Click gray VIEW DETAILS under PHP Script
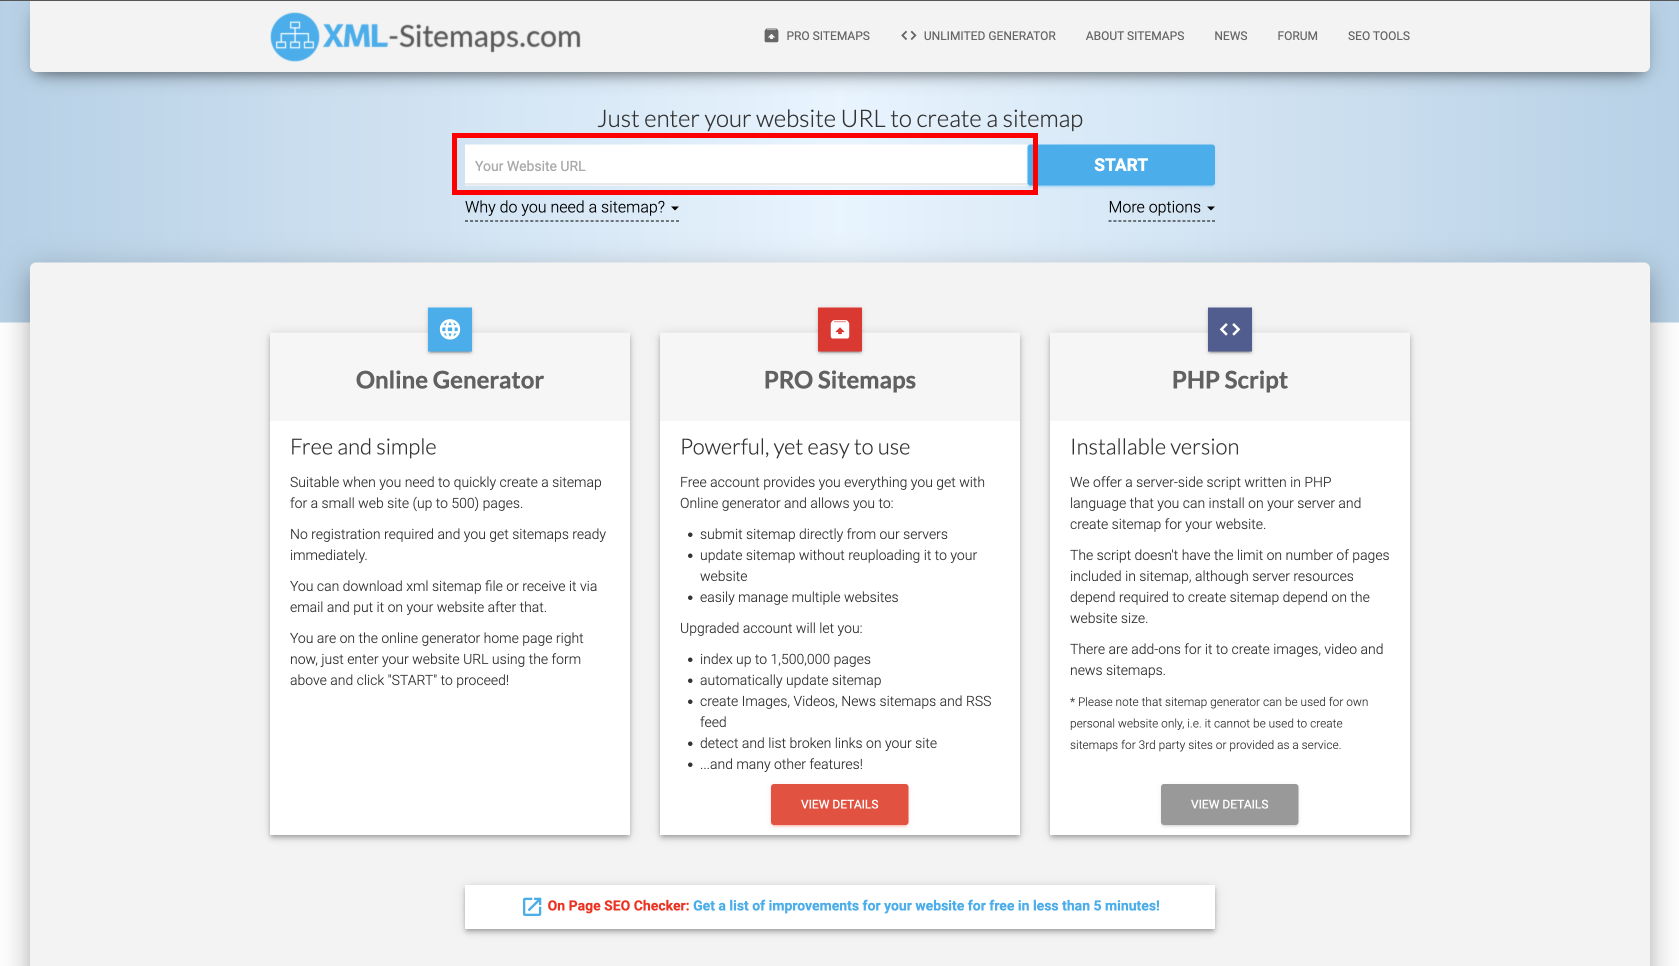 pyautogui.click(x=1230, y=805)
